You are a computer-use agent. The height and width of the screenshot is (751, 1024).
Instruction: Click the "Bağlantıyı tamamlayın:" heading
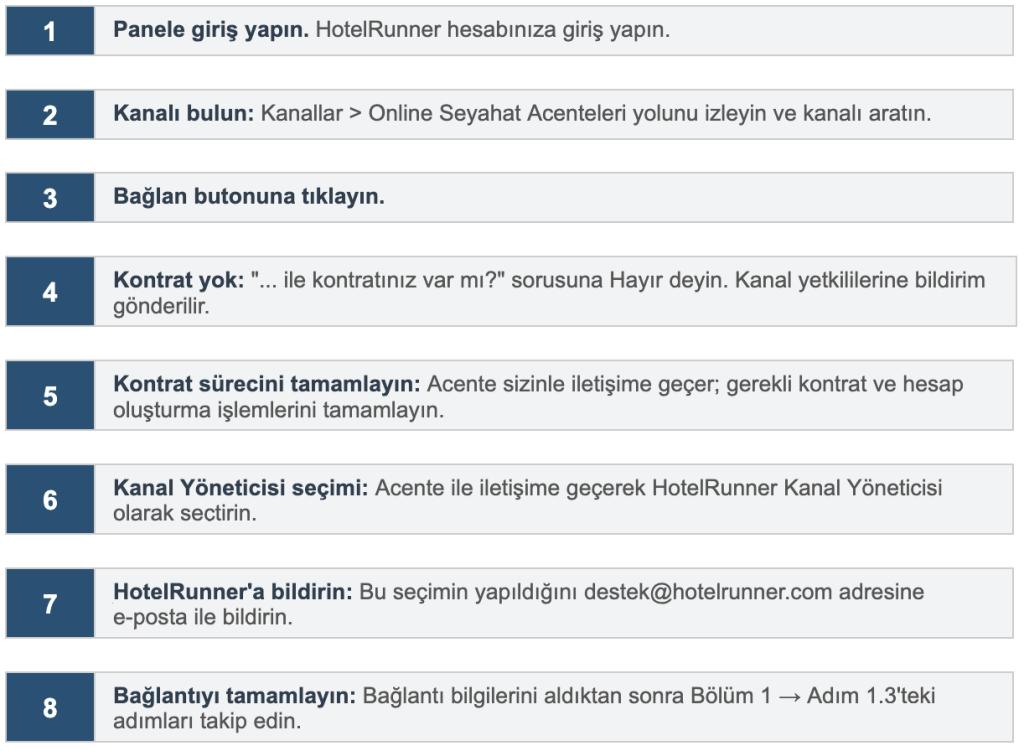(235, 696)
